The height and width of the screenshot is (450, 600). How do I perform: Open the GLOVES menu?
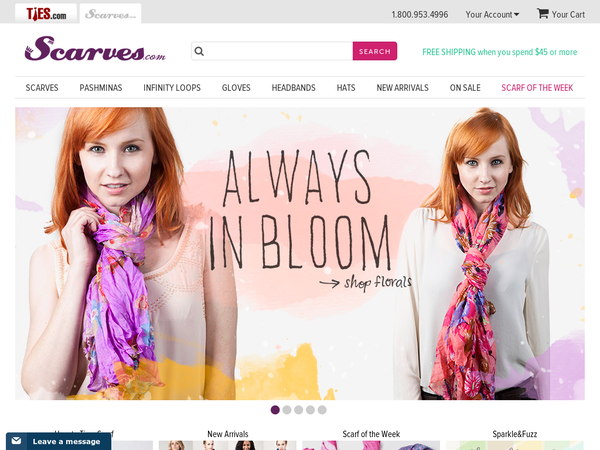(x=236, y=88)
